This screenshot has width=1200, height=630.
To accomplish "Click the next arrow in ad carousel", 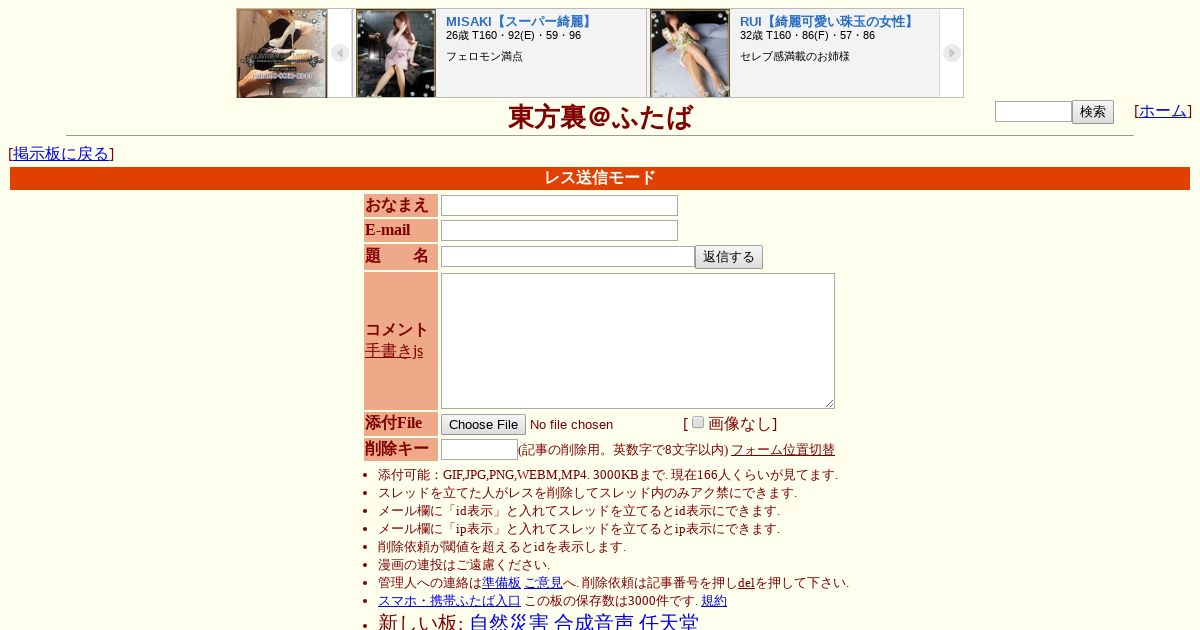I will (x=952, y=53).
